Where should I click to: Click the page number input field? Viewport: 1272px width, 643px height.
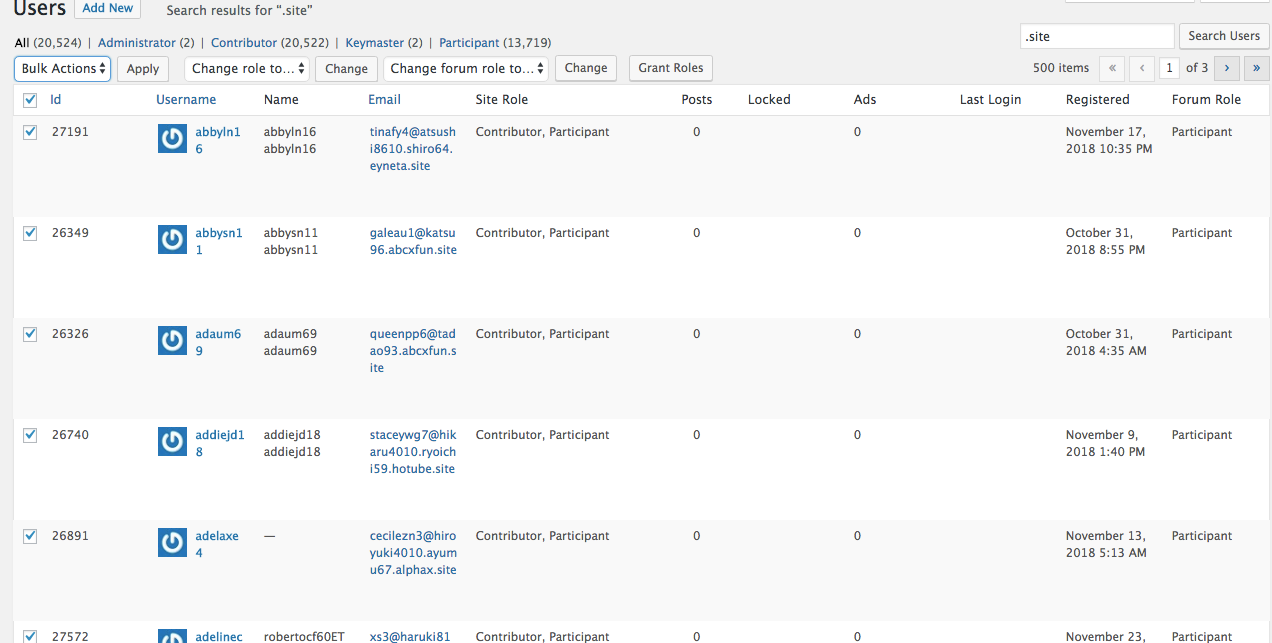1169,68
